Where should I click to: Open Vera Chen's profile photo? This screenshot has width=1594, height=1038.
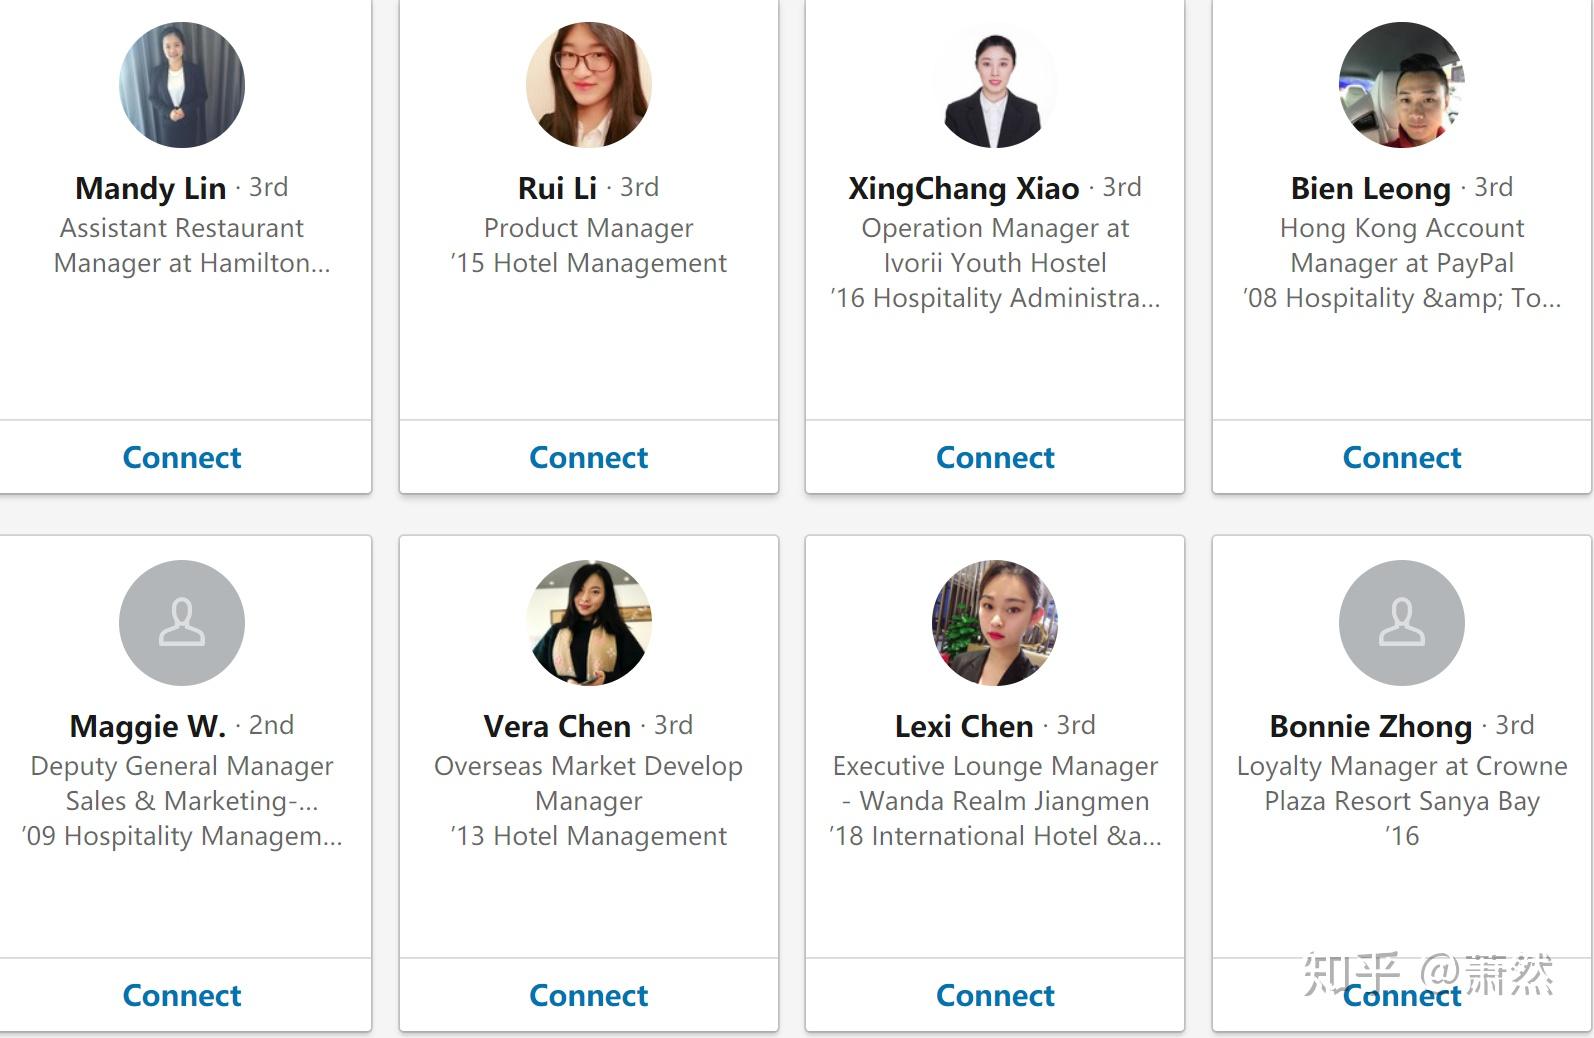click(x=588, y=623)
